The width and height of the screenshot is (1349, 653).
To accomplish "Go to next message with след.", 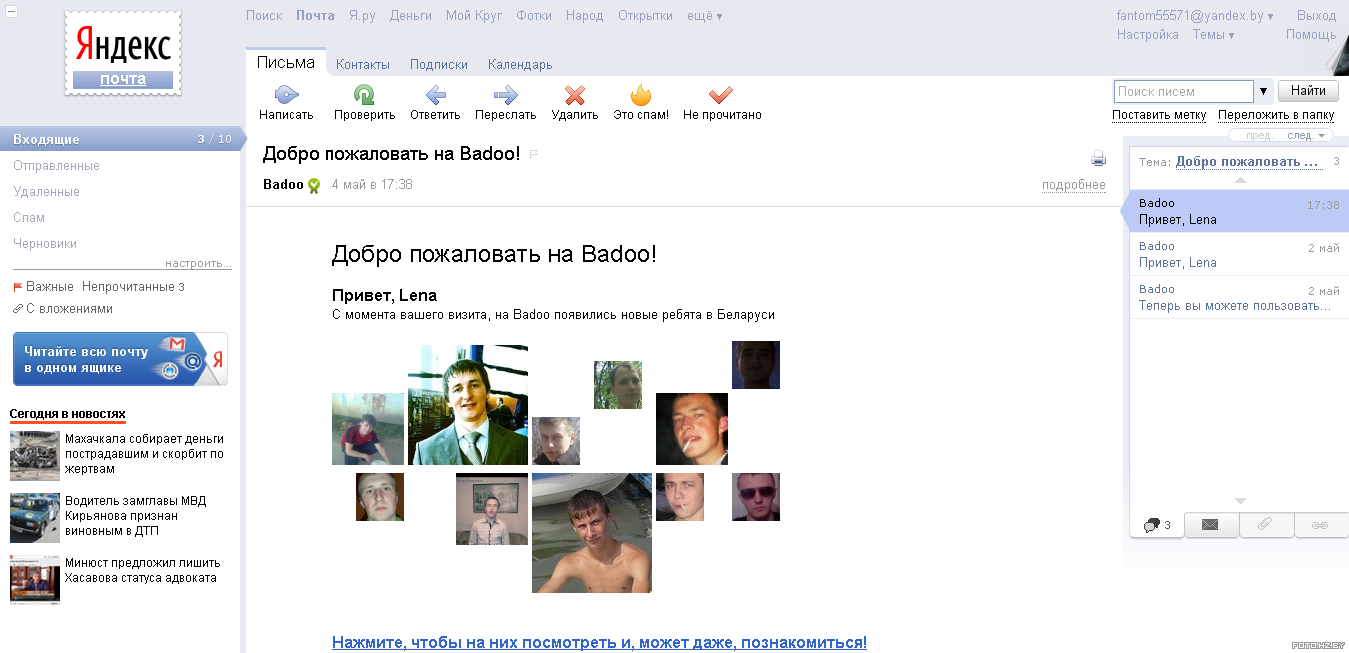I will [1304, 136].
